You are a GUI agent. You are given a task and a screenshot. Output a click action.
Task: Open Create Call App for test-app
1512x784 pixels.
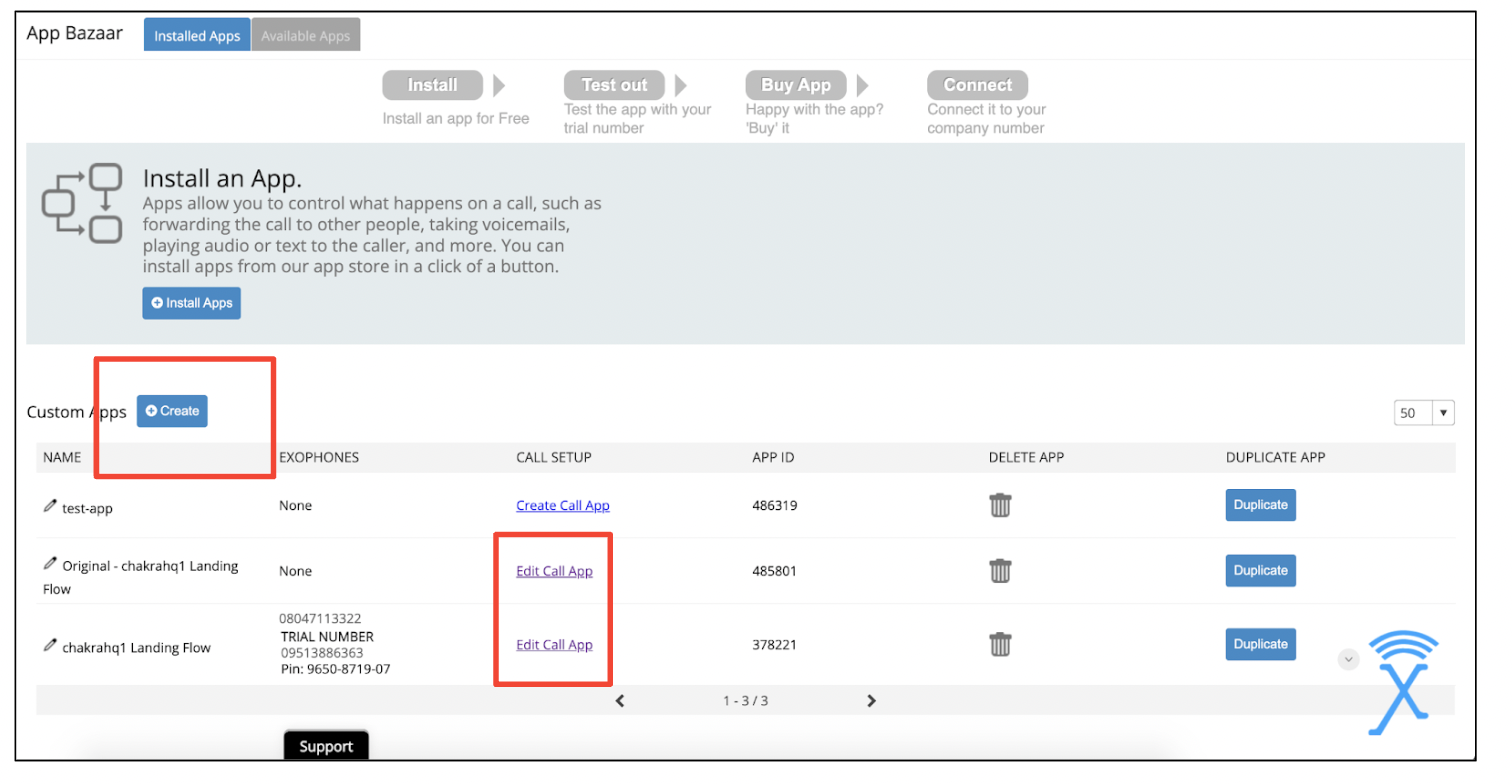click(562, 506)
